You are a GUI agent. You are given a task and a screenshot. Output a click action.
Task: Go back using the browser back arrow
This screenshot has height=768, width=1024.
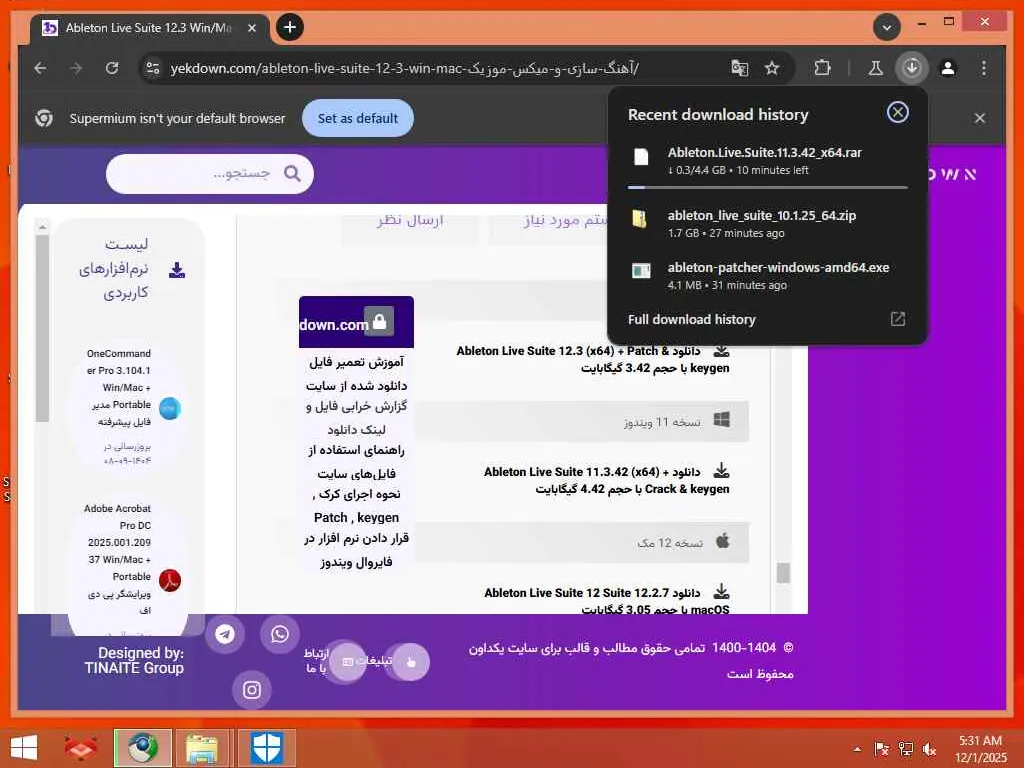pos(40,68)
